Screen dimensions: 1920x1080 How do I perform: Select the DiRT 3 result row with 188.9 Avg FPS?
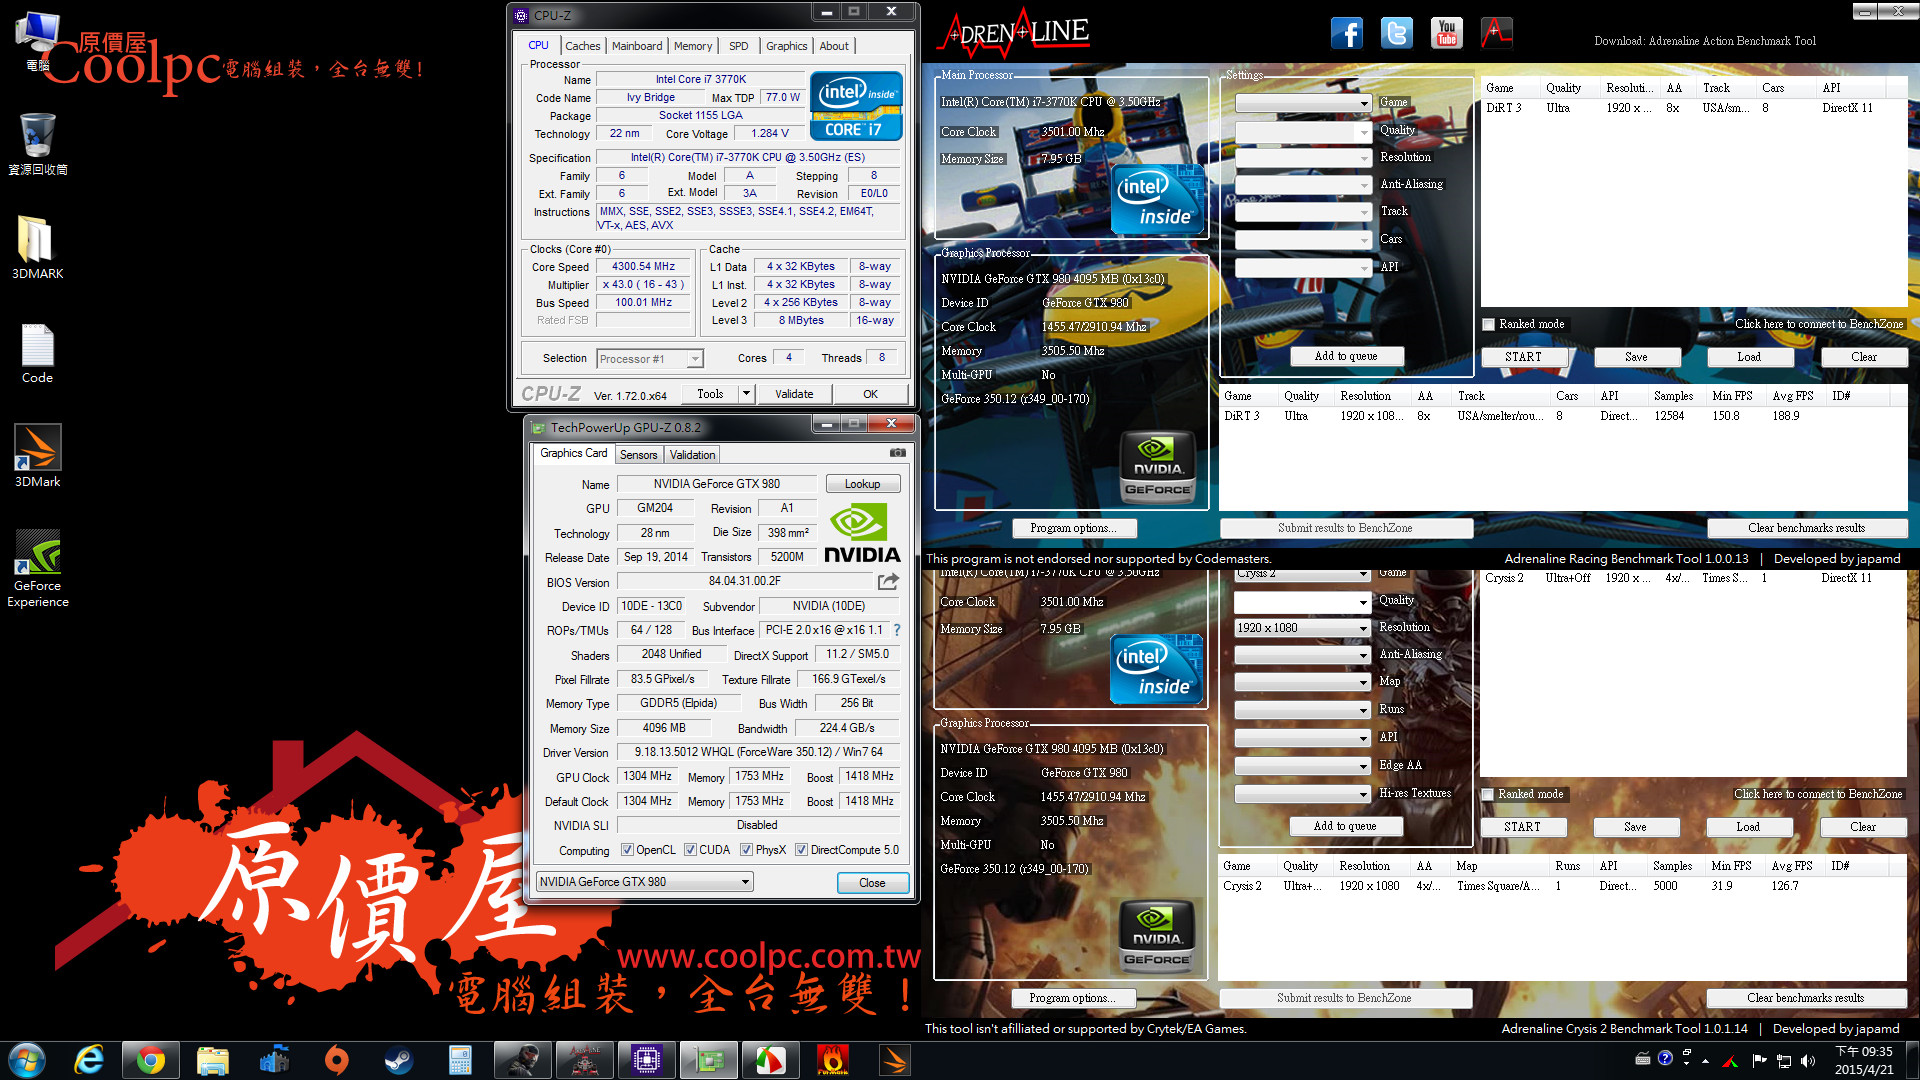click(x=1562, y=416)
